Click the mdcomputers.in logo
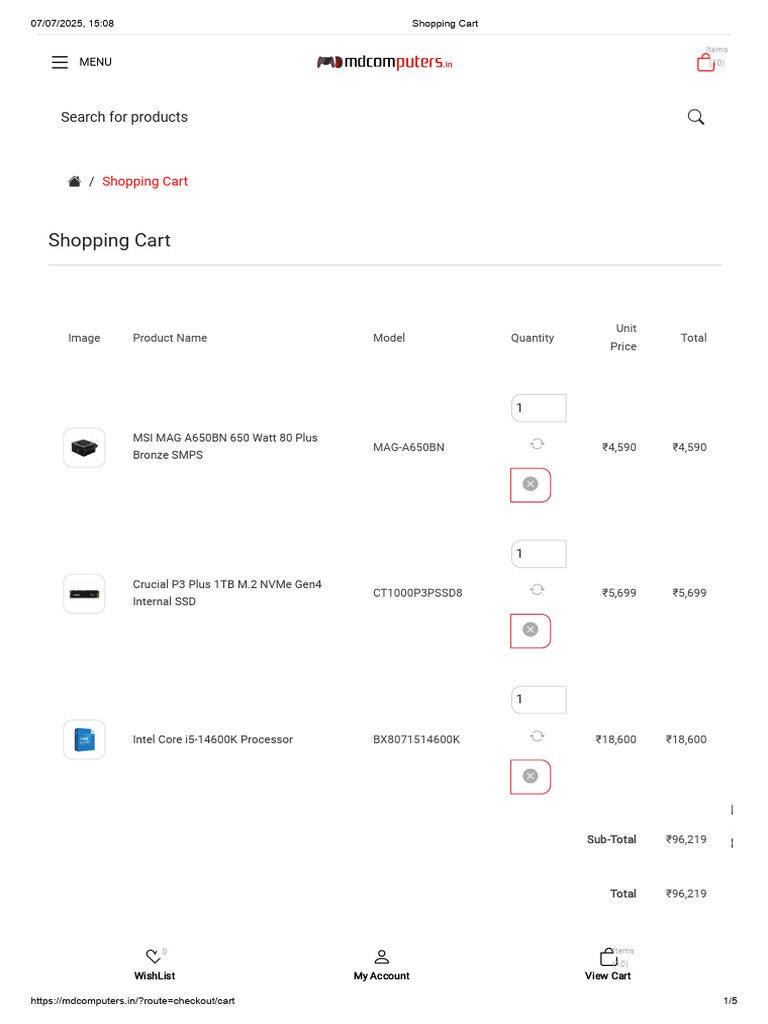The width and height of the screenshot is (768, 1024). point(384,62)
